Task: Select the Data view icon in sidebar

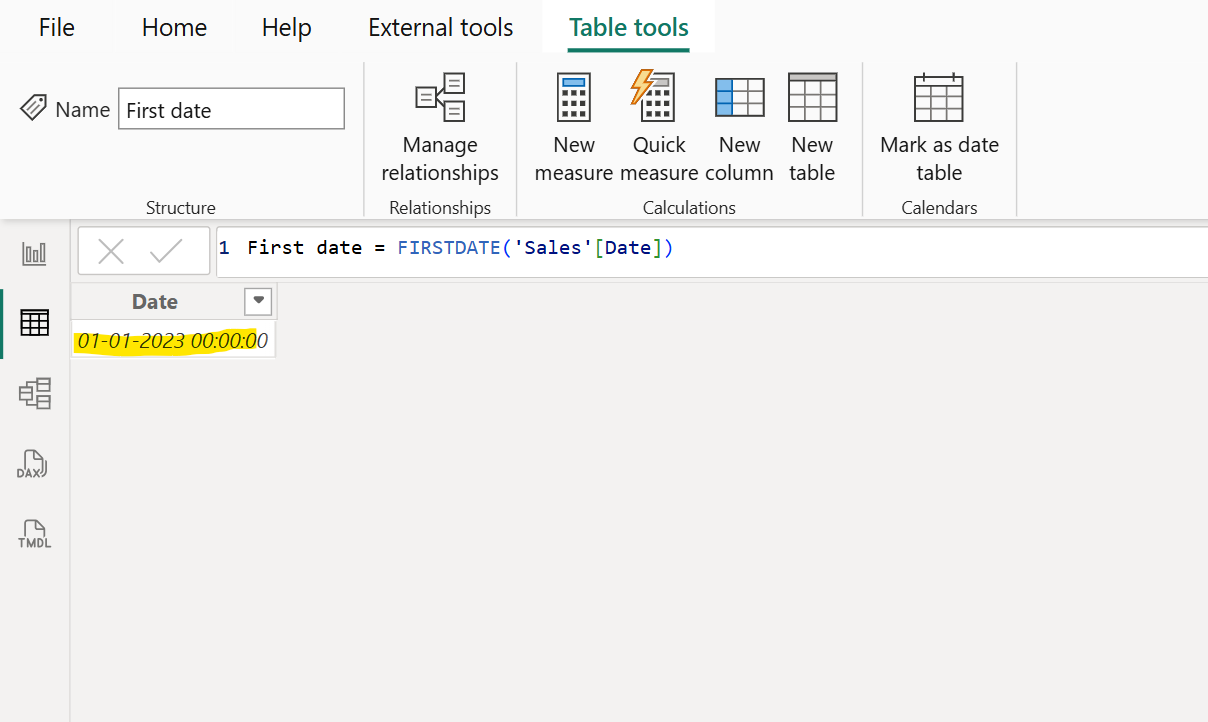Action: 34,322
